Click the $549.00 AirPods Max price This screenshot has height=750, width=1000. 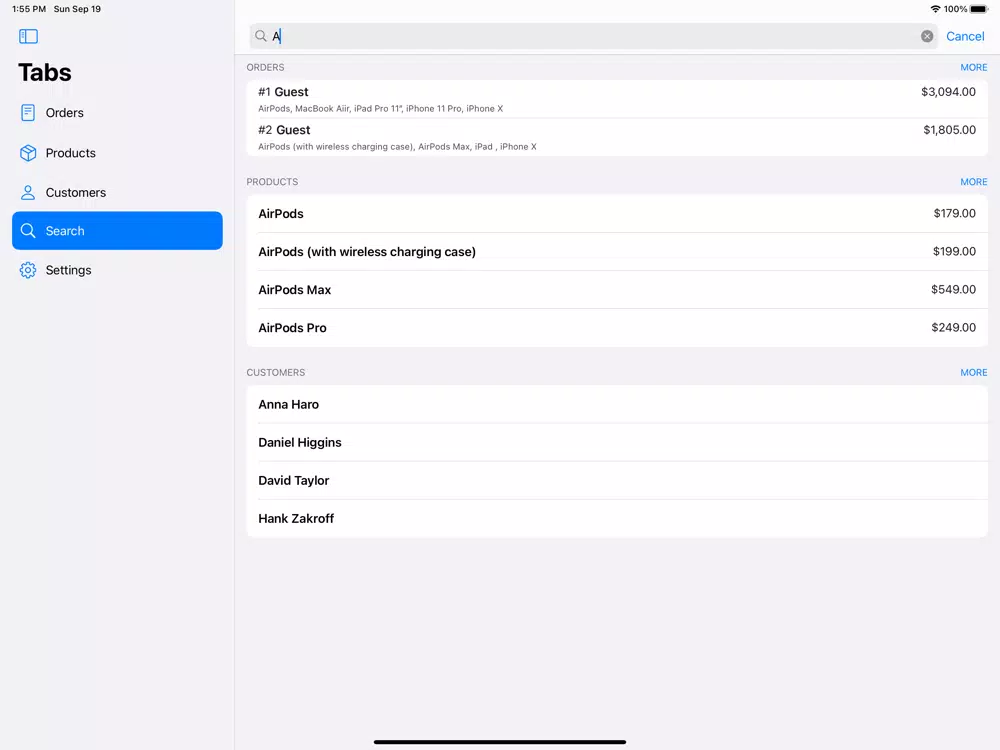953,290
